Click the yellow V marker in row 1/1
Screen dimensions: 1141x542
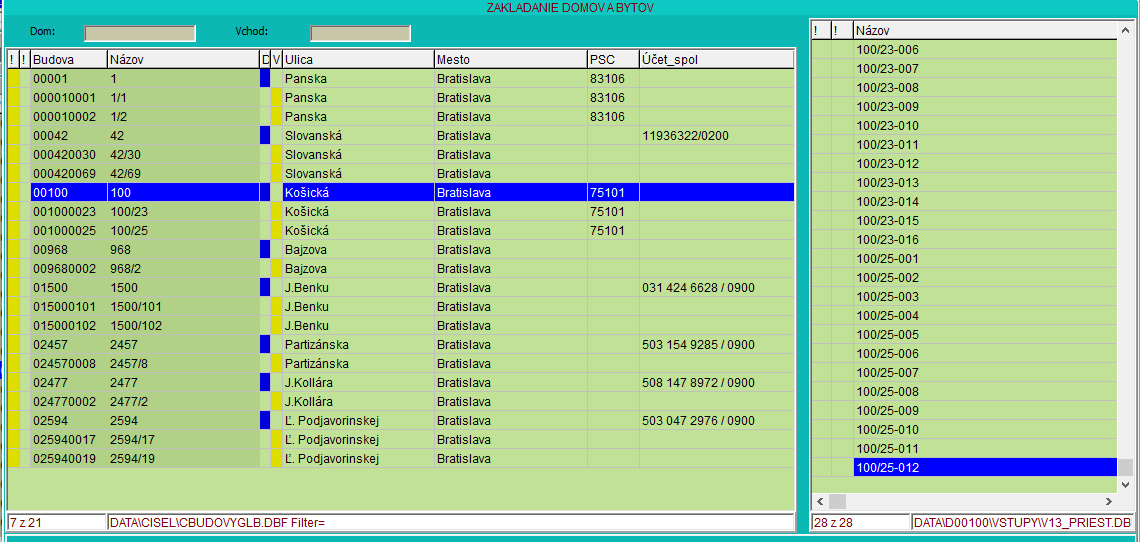(277, 97)
